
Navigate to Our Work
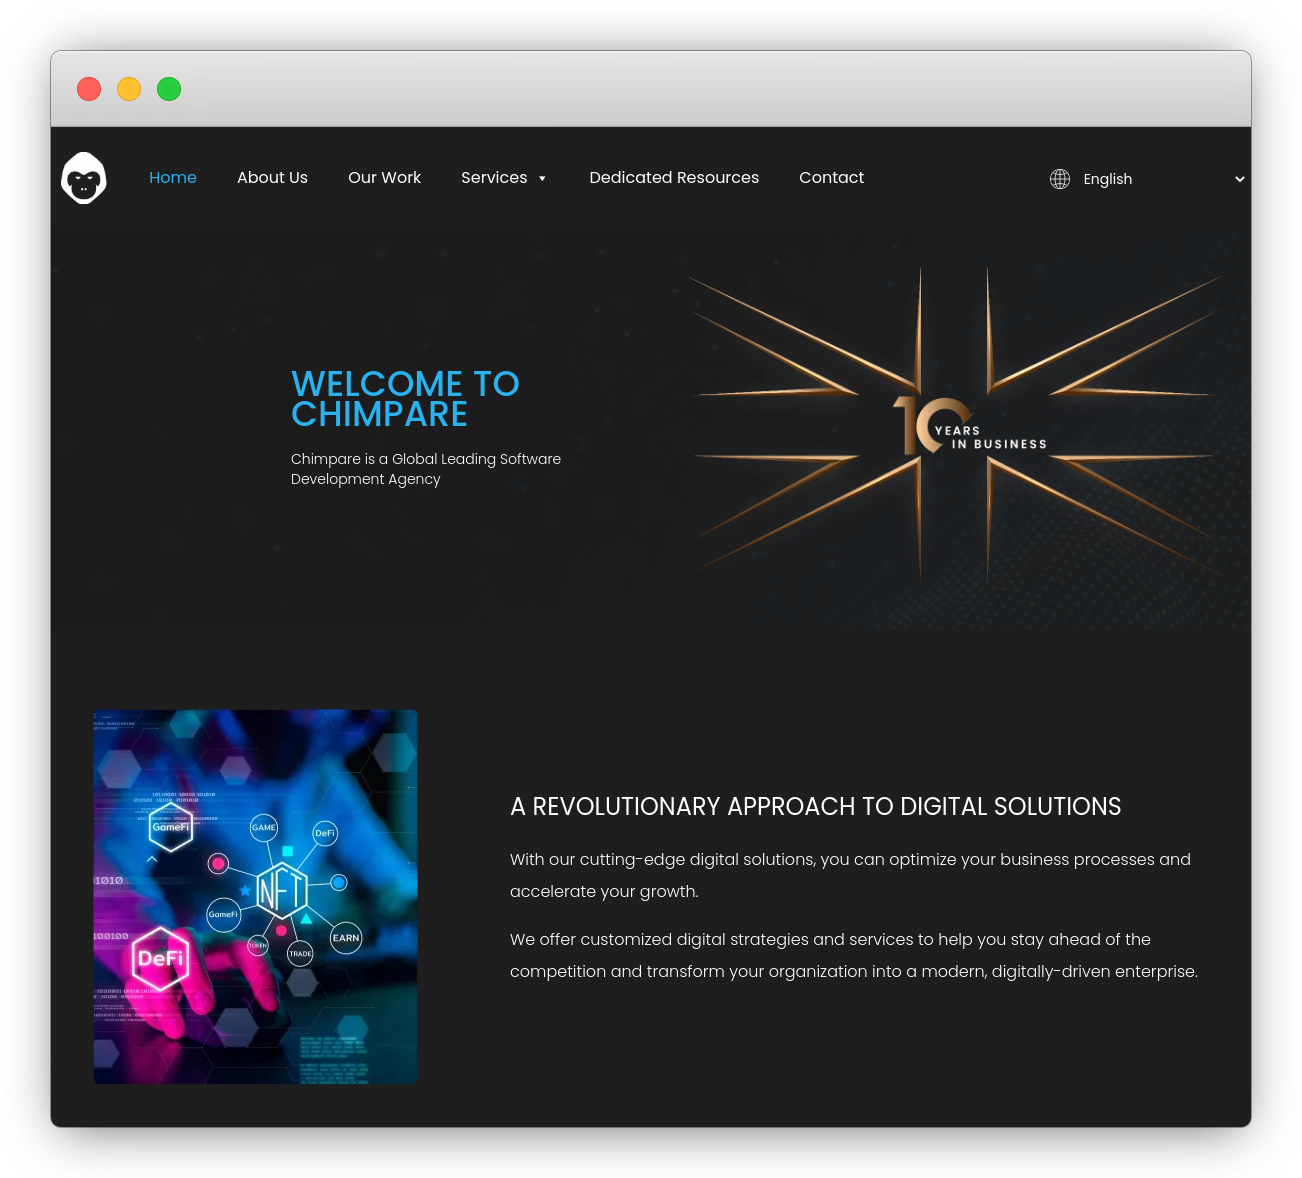384,178
